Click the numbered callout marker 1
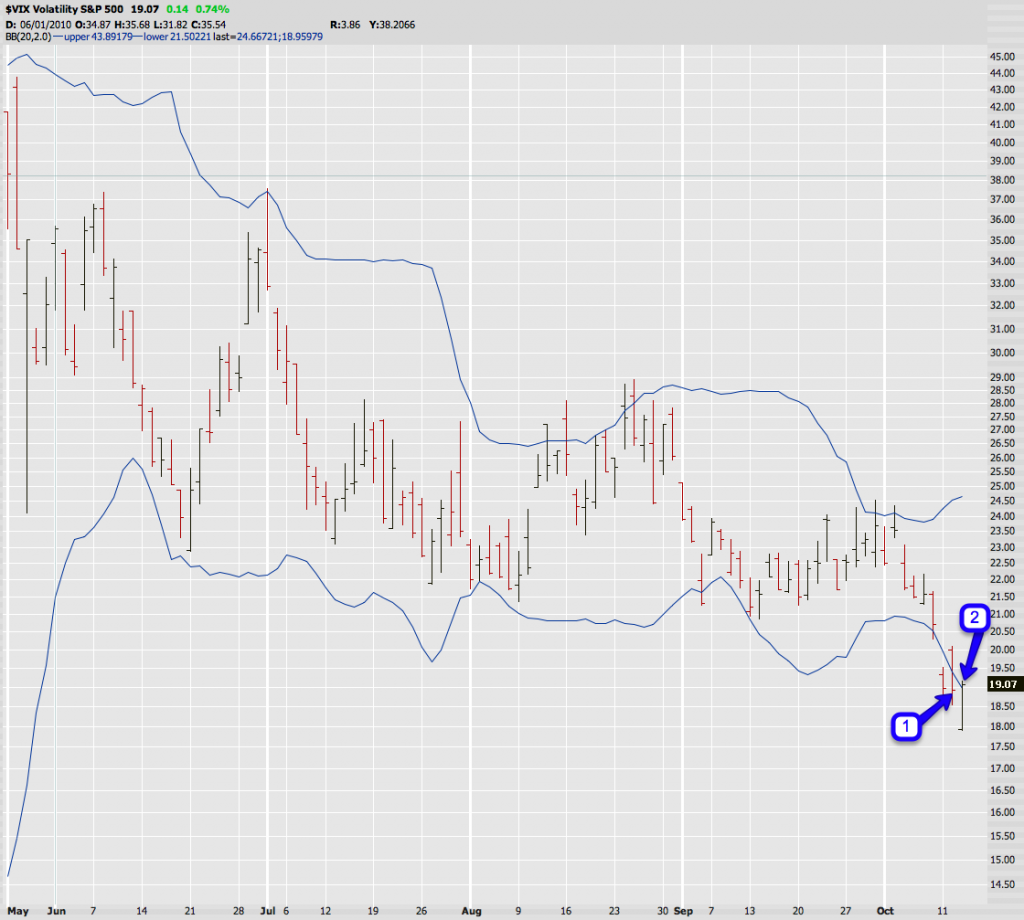The height and width of the screenshot is (920, 1024). (x=905, y=727)
